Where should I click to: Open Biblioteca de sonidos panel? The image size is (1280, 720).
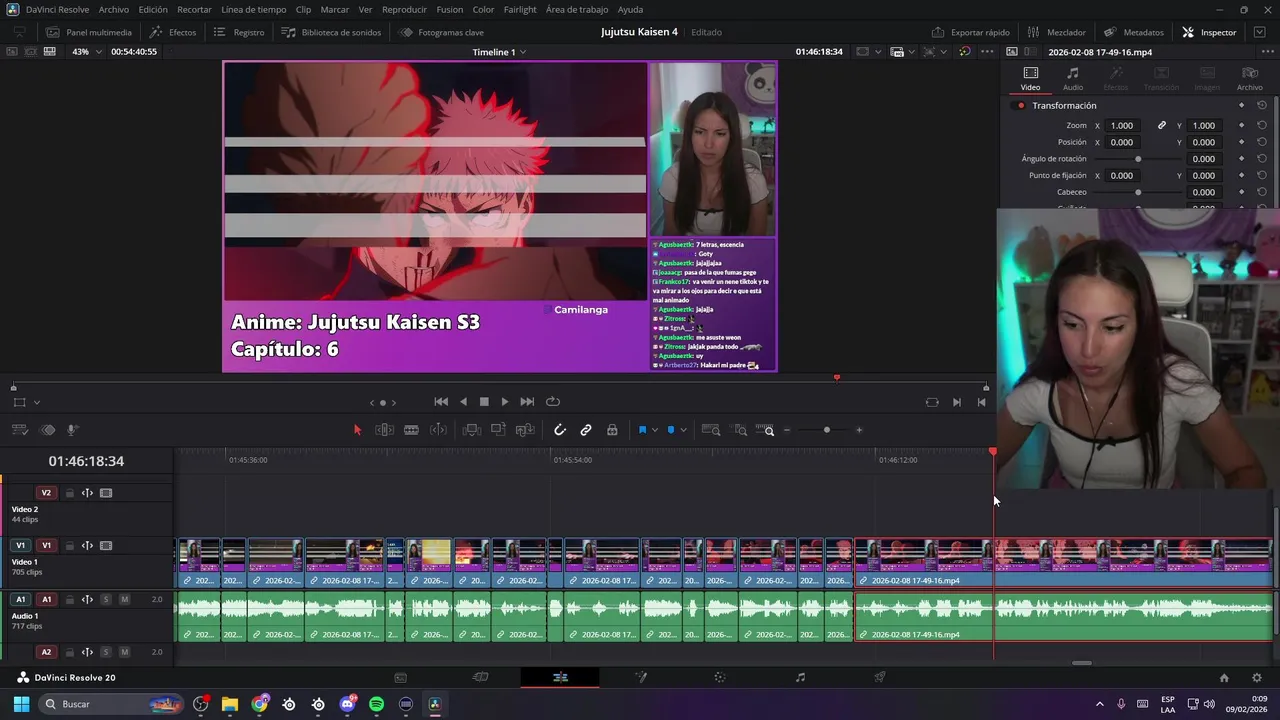[x=331, y=32]
